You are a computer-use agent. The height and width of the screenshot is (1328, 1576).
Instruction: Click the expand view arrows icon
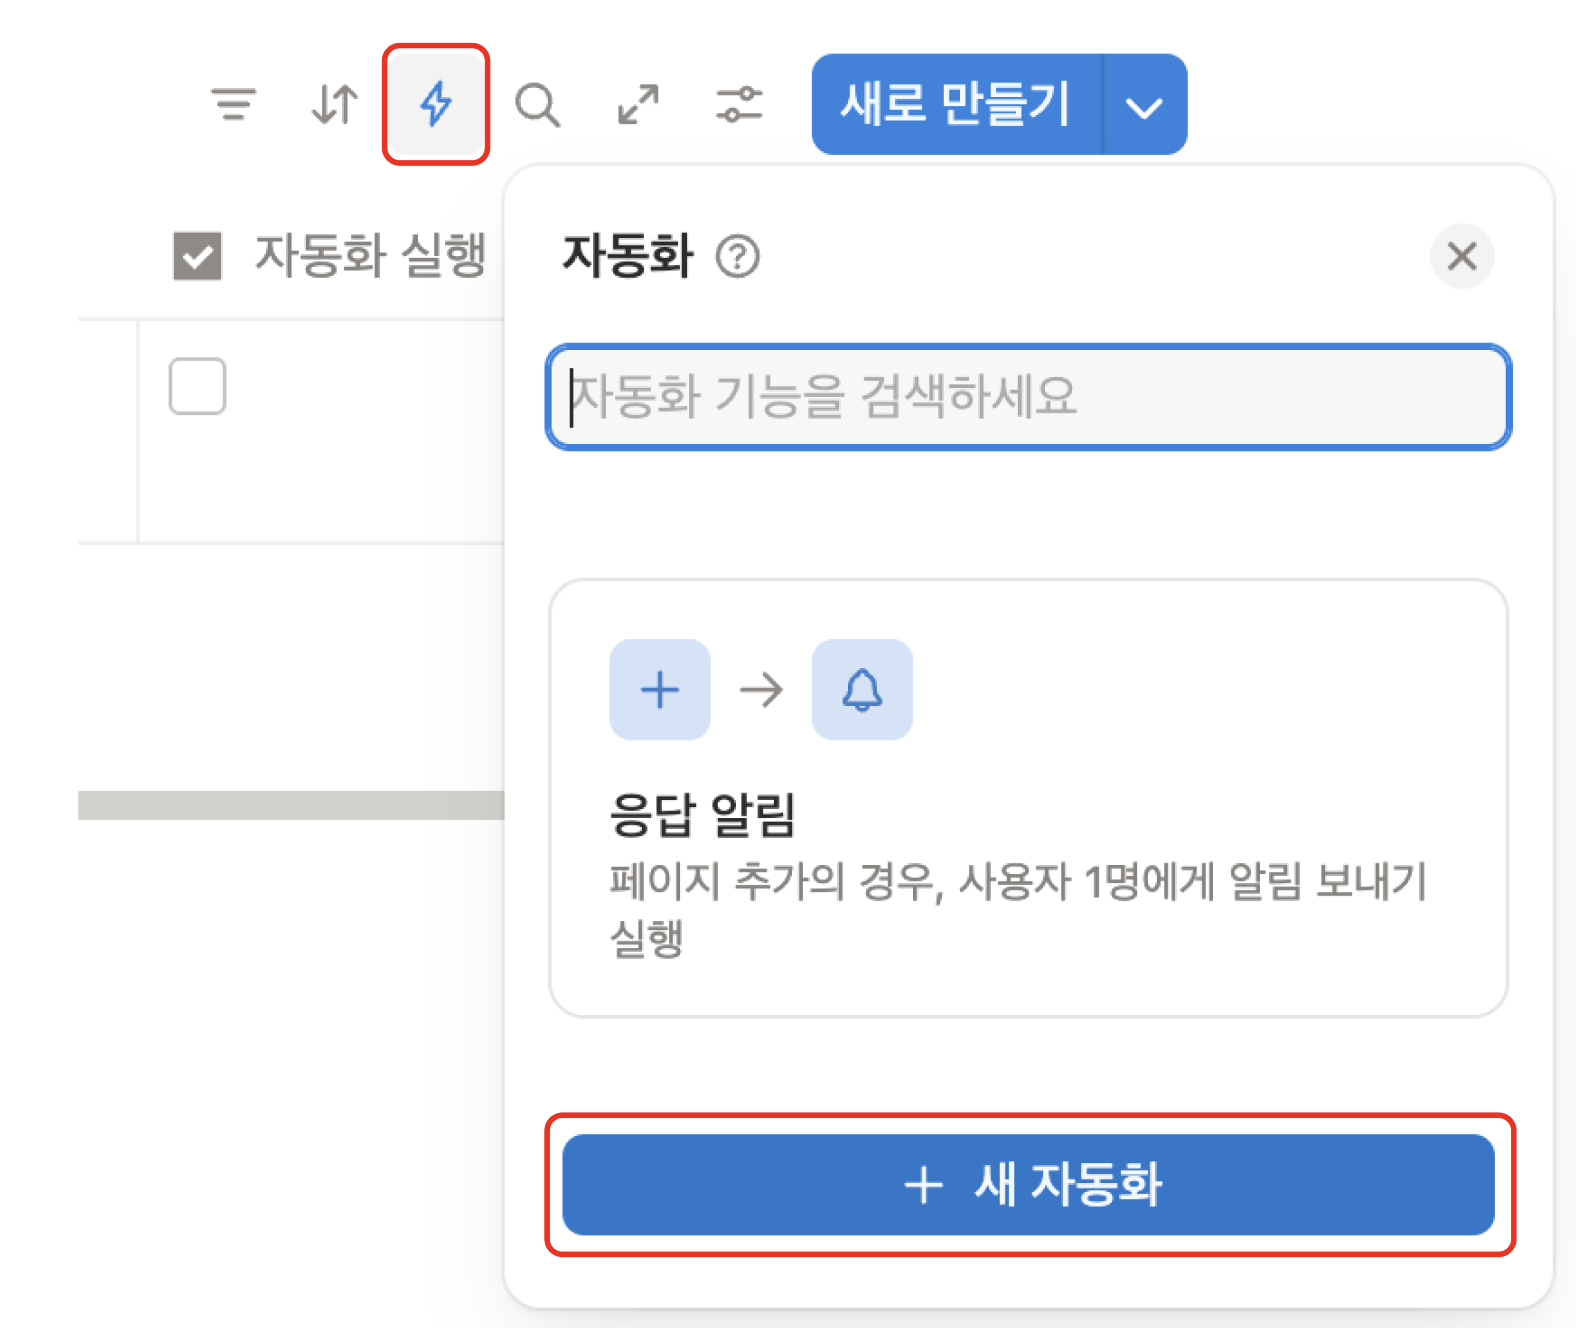639,103
